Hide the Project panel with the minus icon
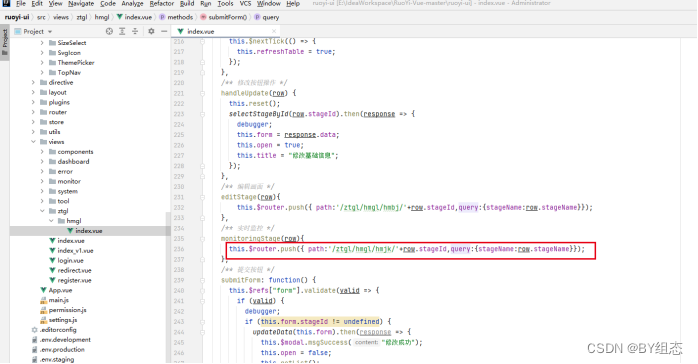This screenshot has width=698, height=364. pyautogui.click(x=164, y=31)
